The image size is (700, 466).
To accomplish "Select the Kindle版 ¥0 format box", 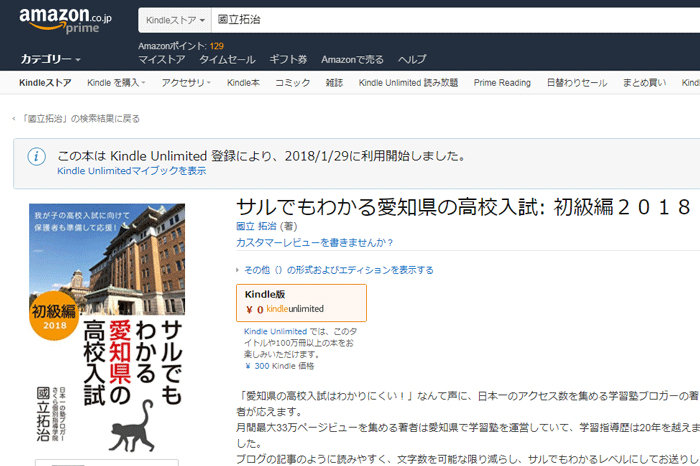I will click(301, 302).
